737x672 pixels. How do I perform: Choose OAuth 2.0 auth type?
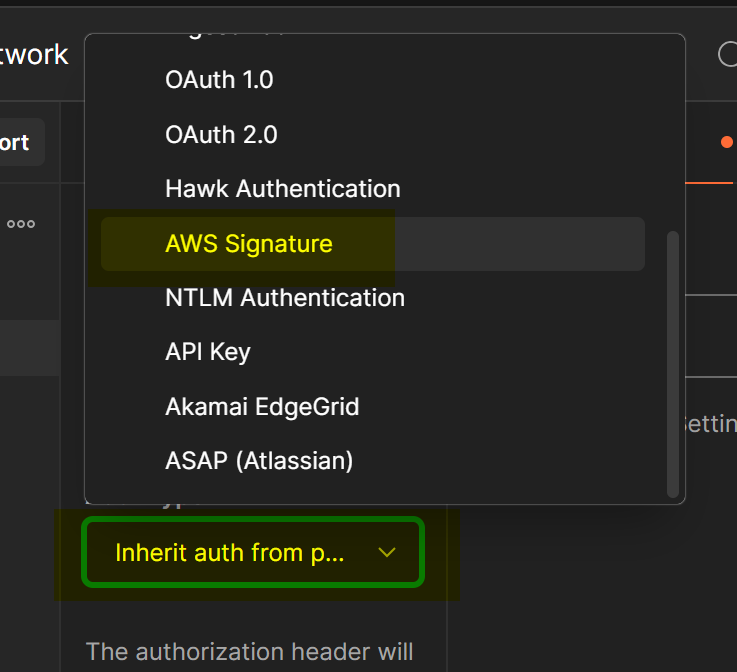tap(221, 134)
